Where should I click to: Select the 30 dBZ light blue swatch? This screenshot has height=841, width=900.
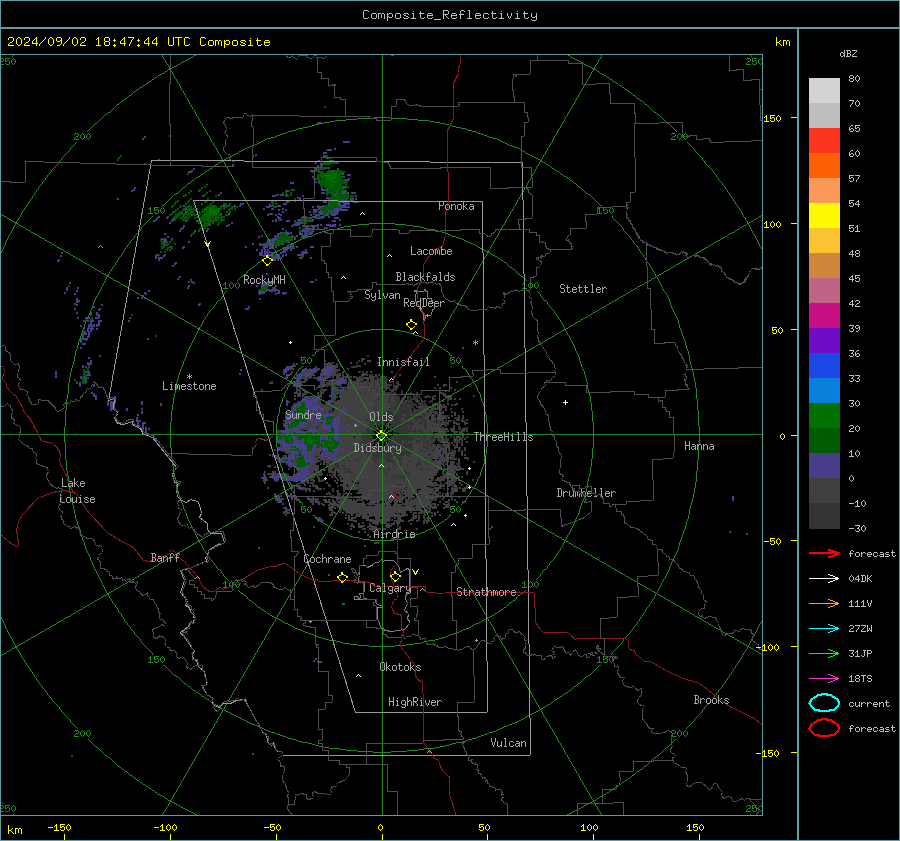pyautogui.click(x=824, y=390)
